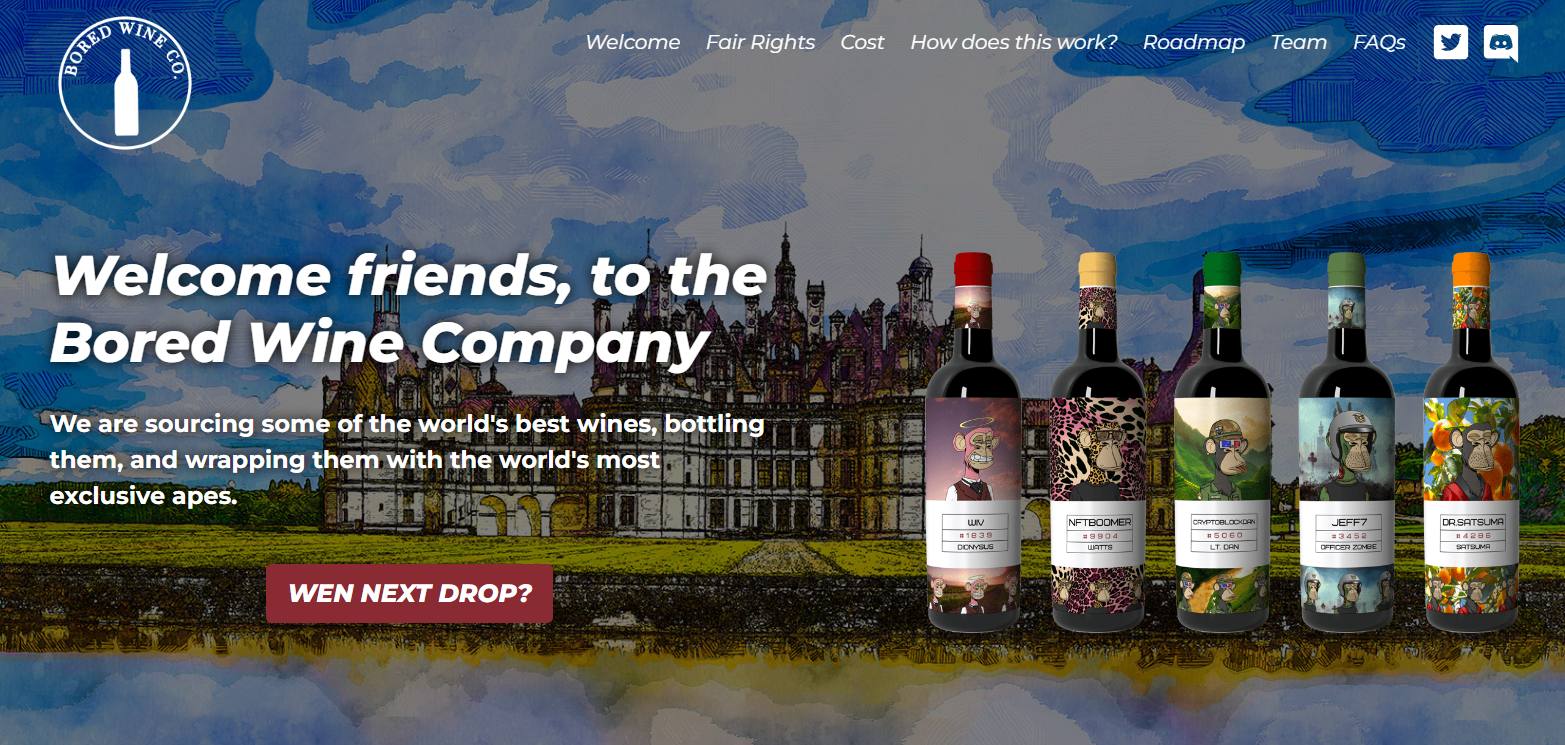1565x745 pixels.
Task: Open the Cost section link
Action: pyautogui.click(x=862, y=42)
